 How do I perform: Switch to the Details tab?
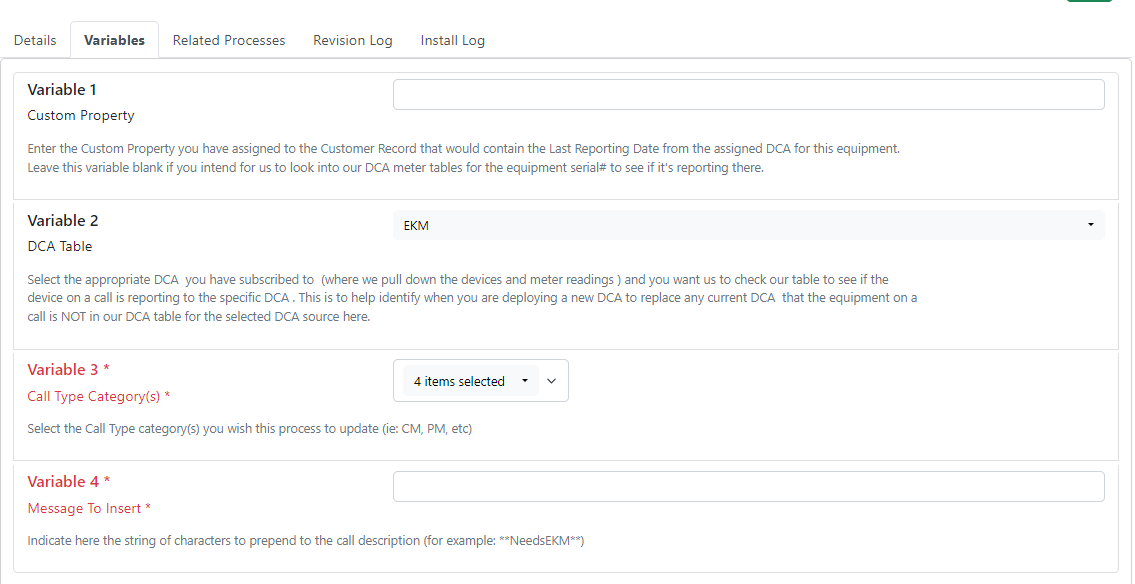pyautogui.click(x=35, y=40)
